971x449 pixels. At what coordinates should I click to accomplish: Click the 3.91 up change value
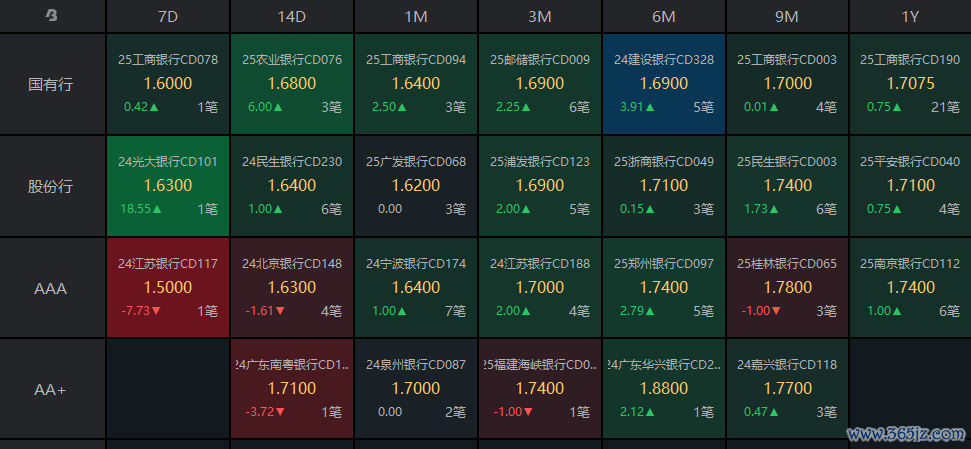pos(637,107)
